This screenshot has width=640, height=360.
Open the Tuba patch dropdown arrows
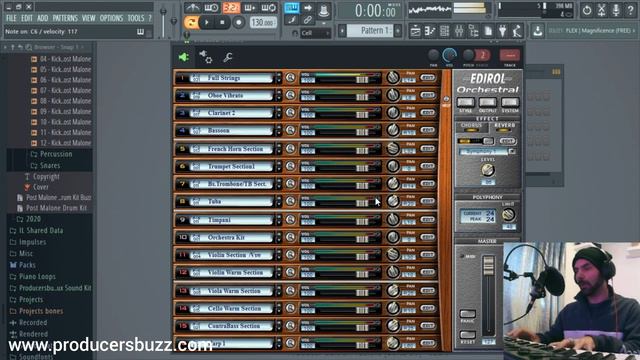coord(278,202)
